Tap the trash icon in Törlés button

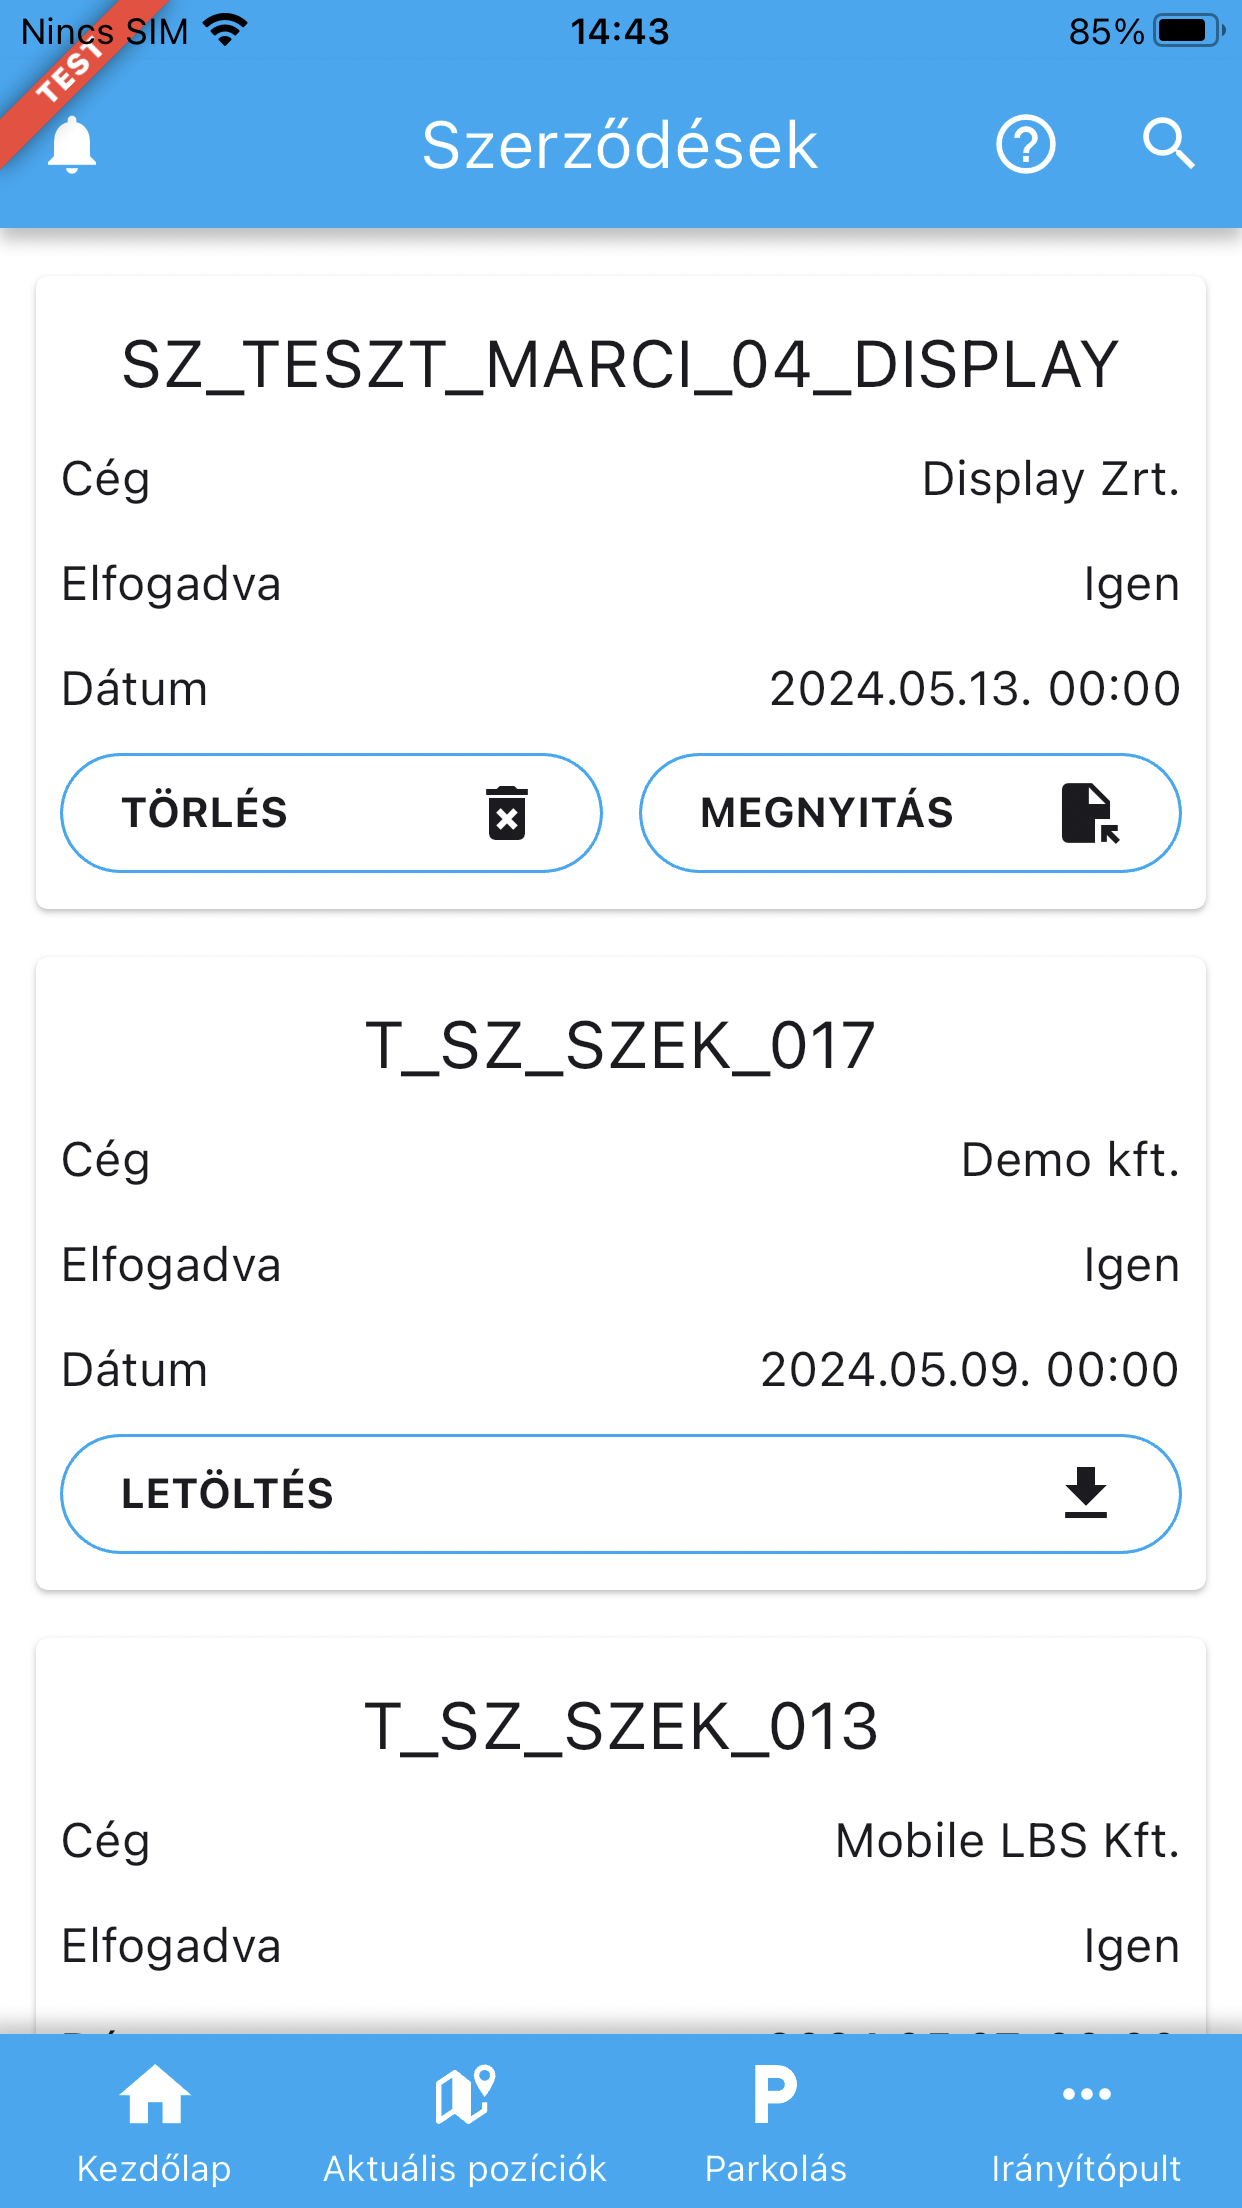tap(507, 813)
